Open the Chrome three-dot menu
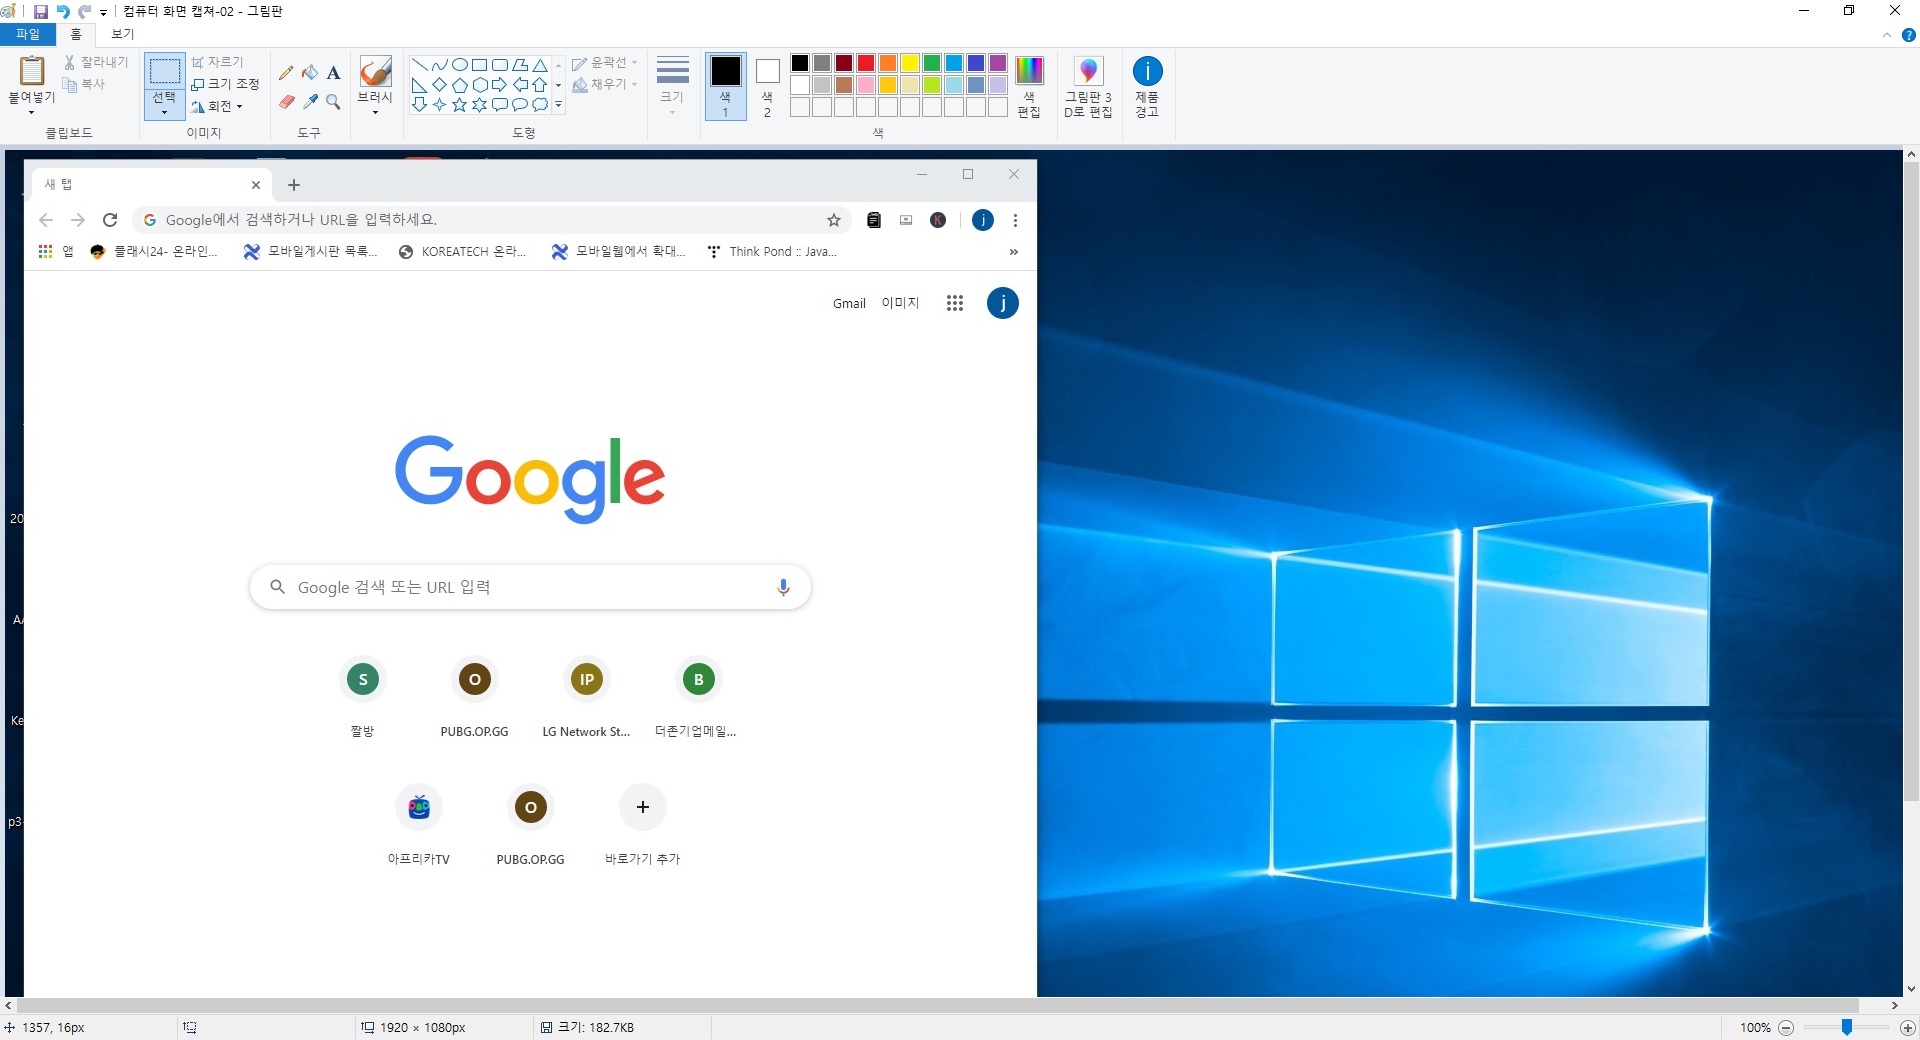This screenshot has height=1040, width=1920. coord(1015,220)
